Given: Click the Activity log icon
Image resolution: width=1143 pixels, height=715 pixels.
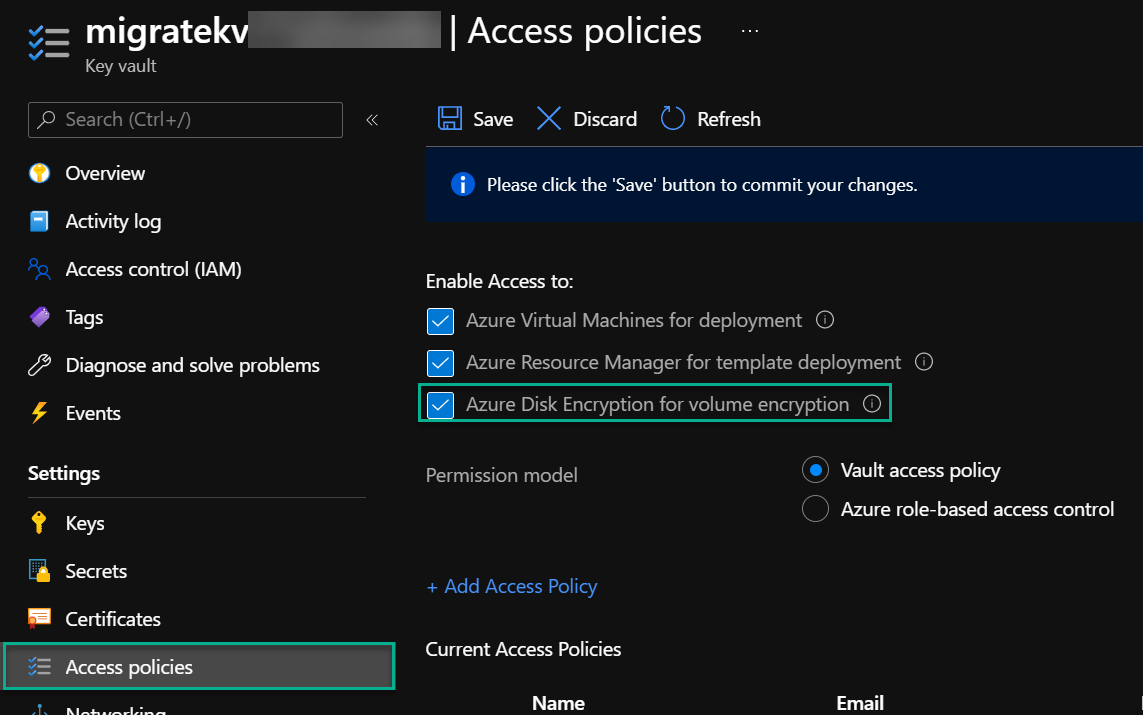Looking at the screenshot, I should pos(39,221).
